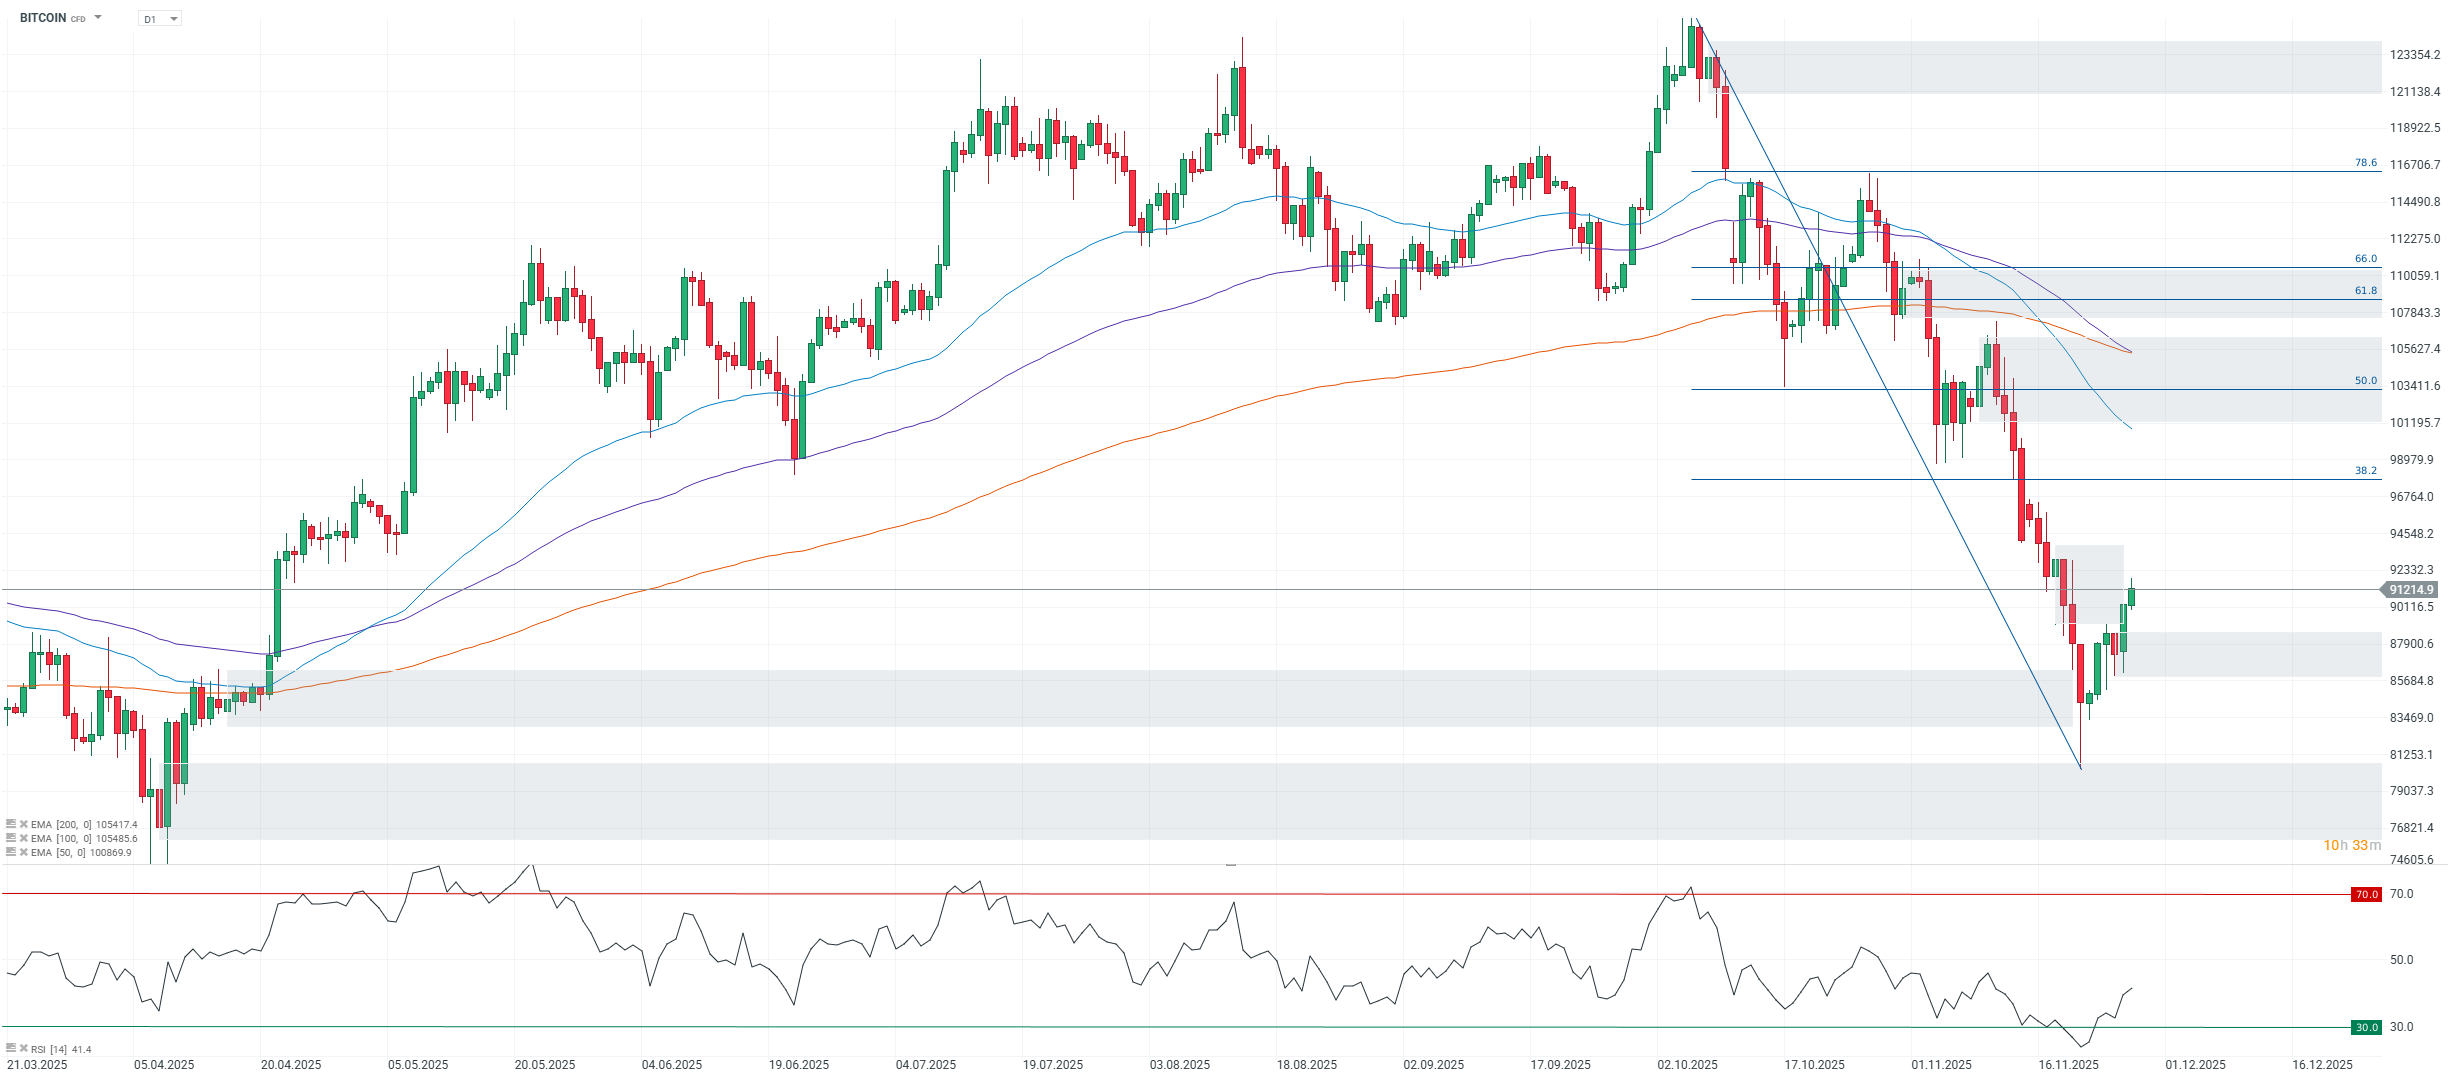
Task: Click the 10h 33m candle countdown timer
Action: 2351,846
